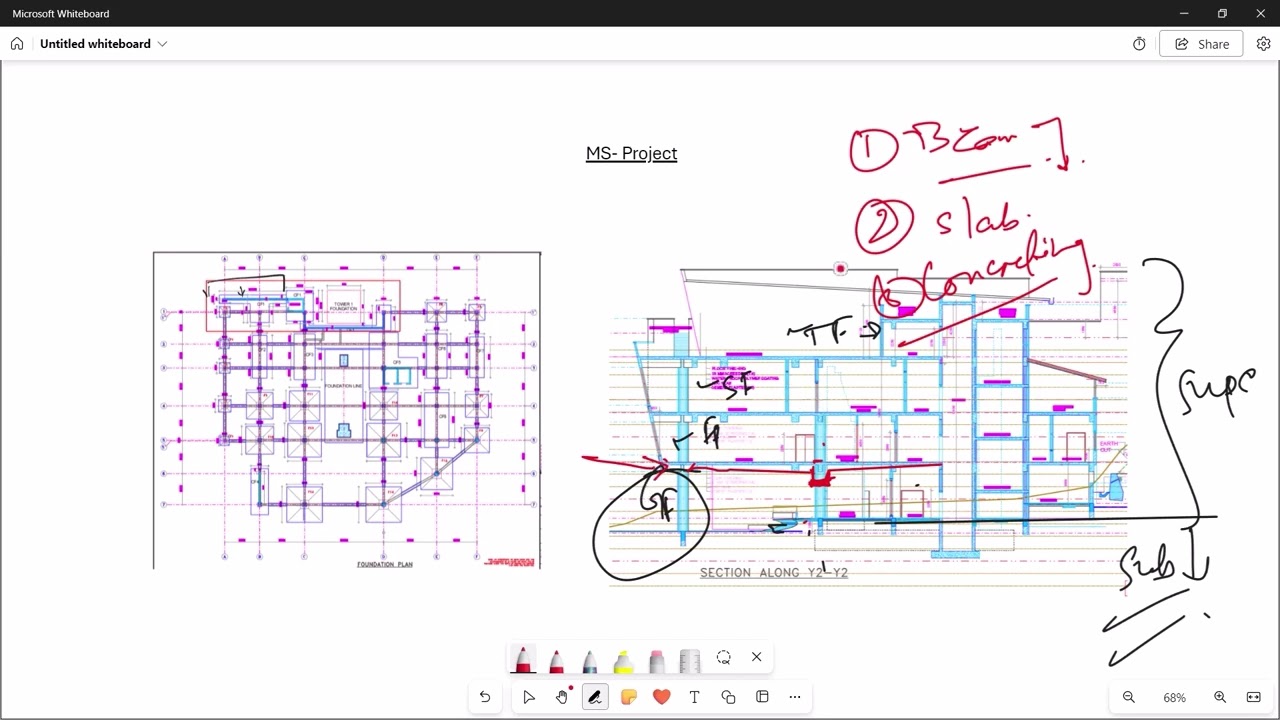
Task: Expand the Untitled whiteboard dropdown
Action: 162,44
